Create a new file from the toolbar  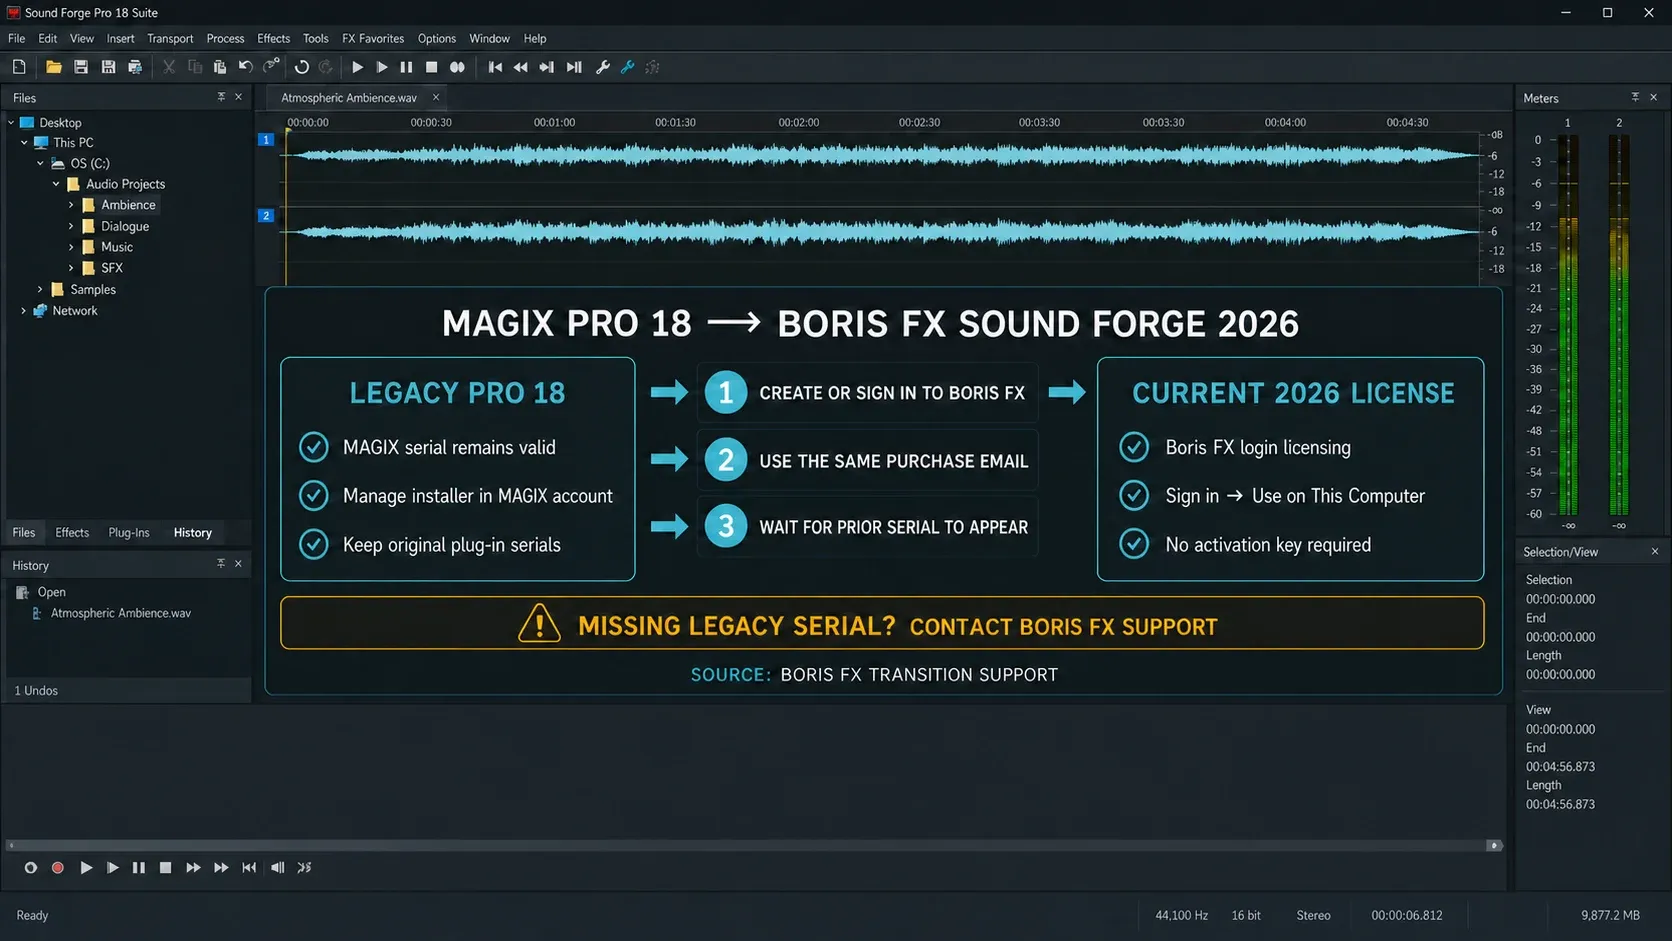point(19,67)
